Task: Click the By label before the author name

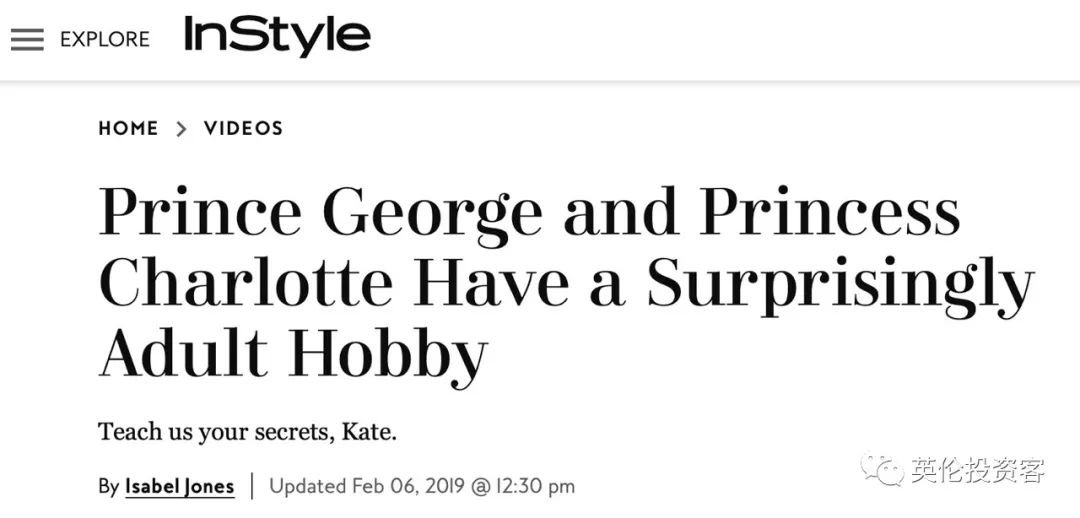Action: point(108,487)
